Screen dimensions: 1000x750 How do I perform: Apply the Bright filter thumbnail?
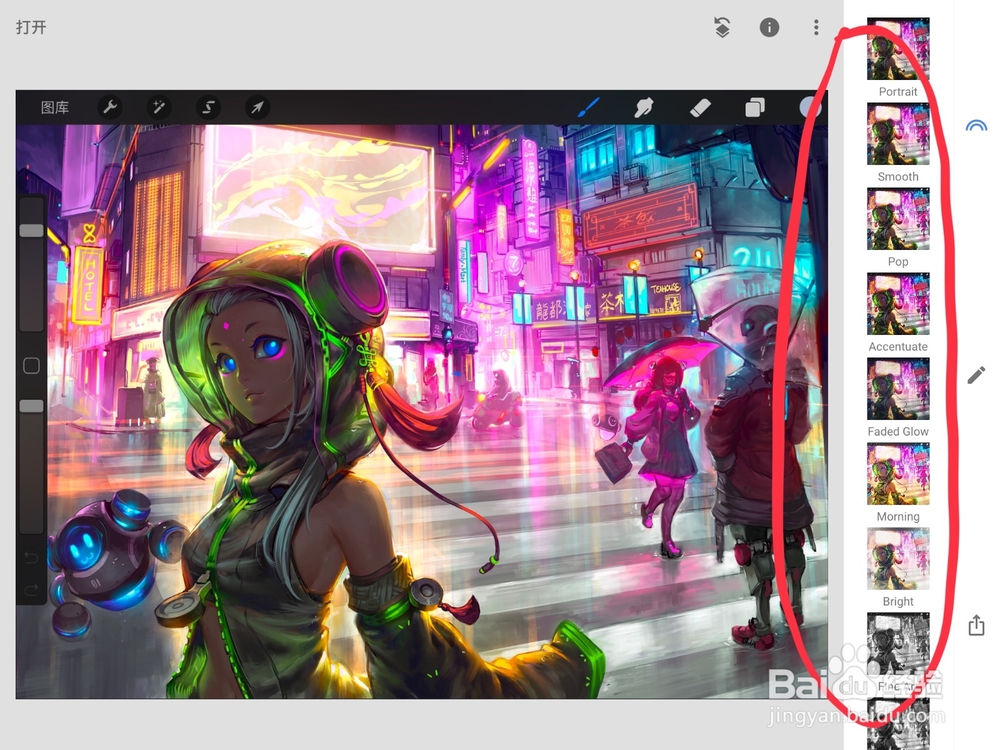click(x=898, y=558)
